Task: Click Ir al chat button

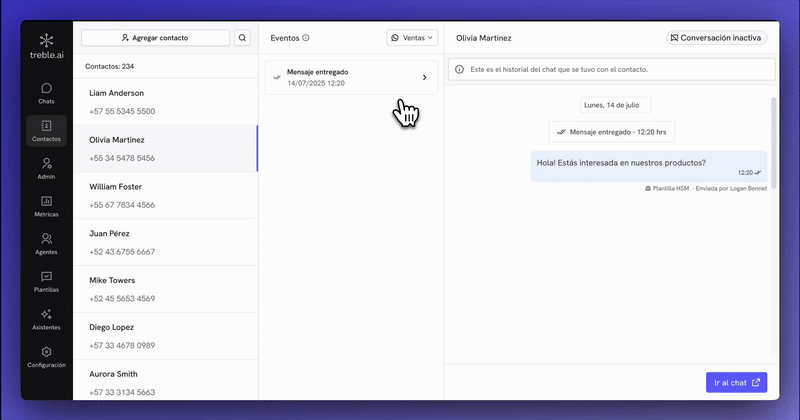Action: click(x=736, y=383)
